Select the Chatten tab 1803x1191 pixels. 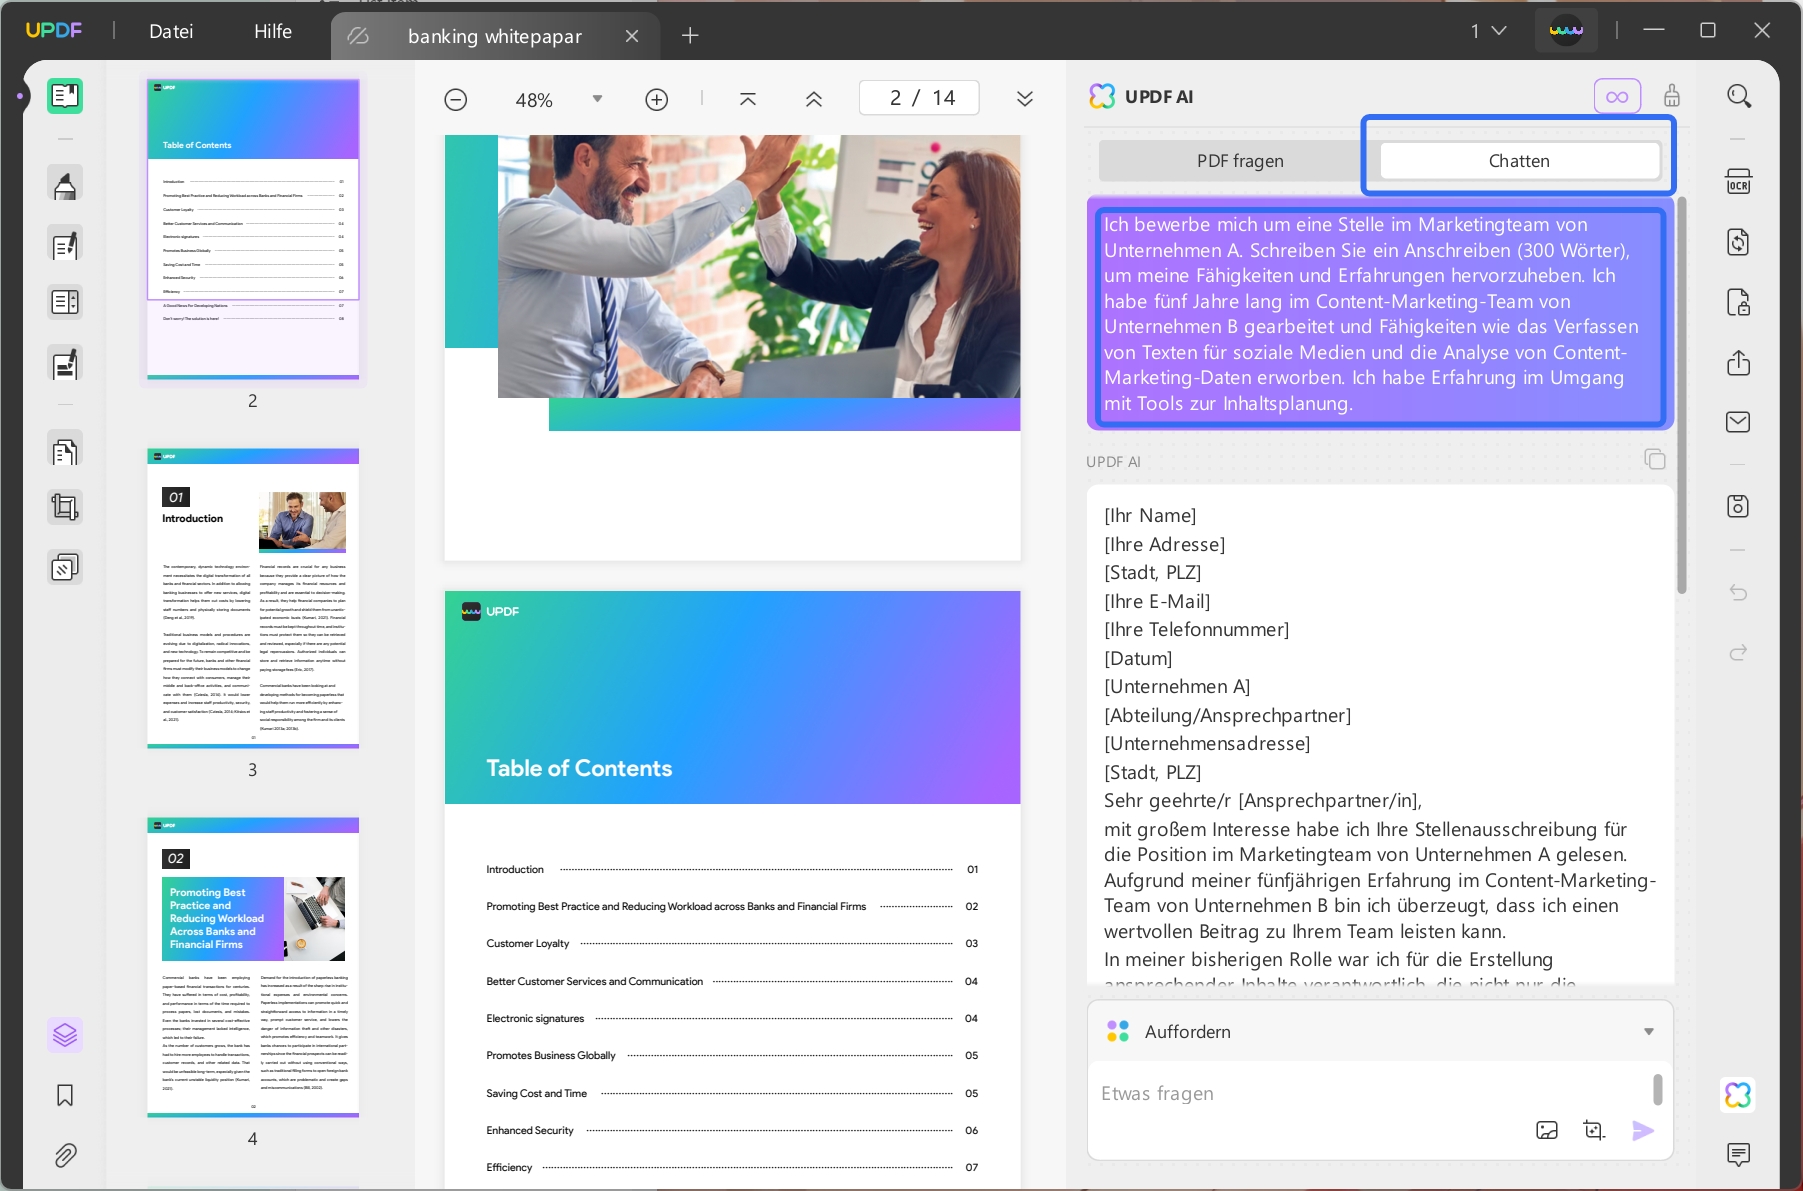(x=1519, y=161)
